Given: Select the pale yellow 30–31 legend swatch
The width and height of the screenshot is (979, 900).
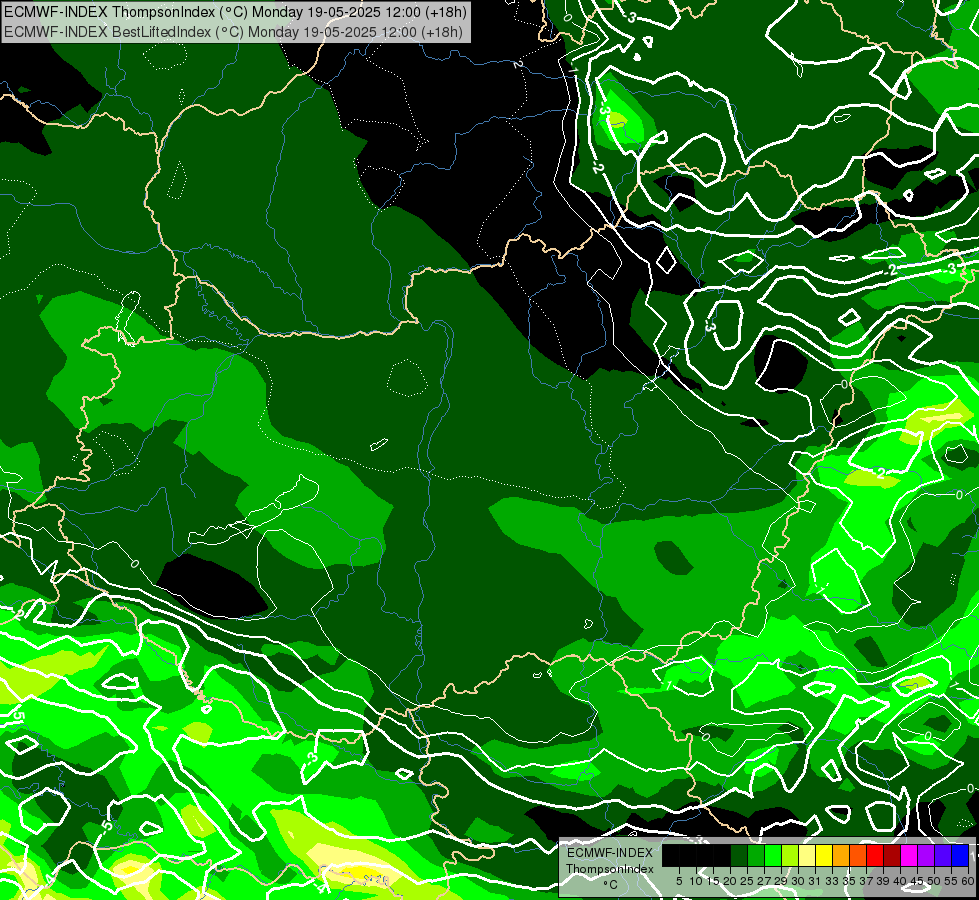Looking at the screenshot, I should [x=807, y=856].
